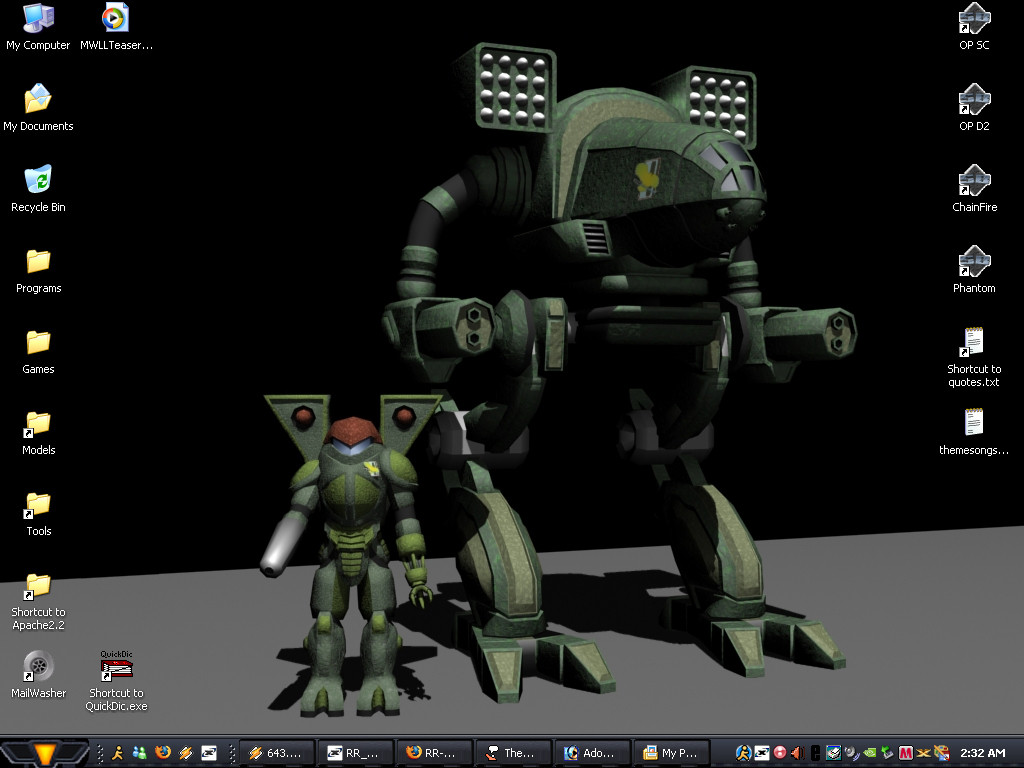Select the OP D2 shortcut icon

[974, 108]
